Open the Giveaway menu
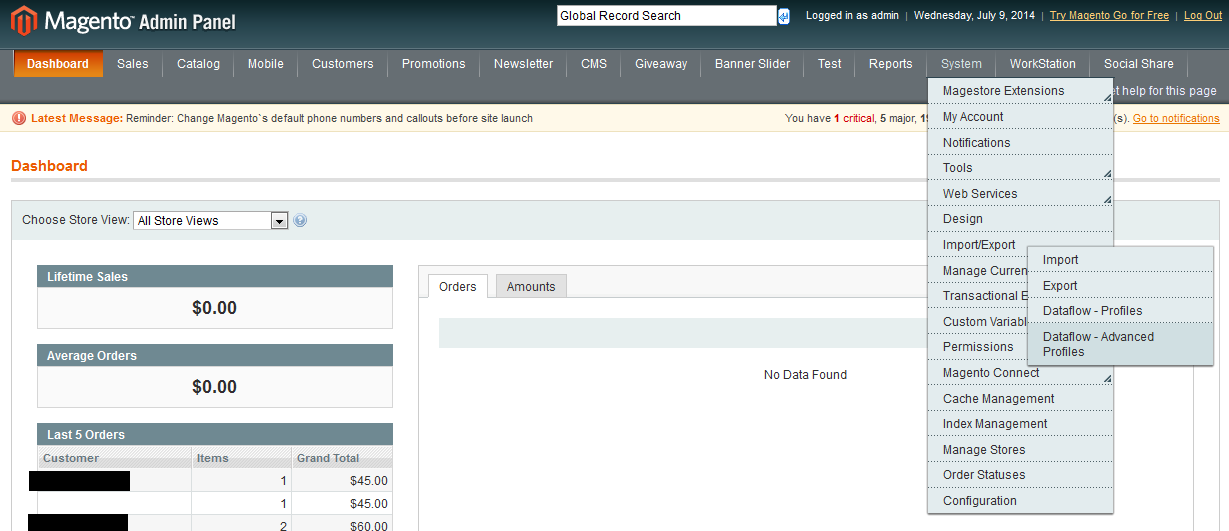1229x531 pixels. coord(661,64)
